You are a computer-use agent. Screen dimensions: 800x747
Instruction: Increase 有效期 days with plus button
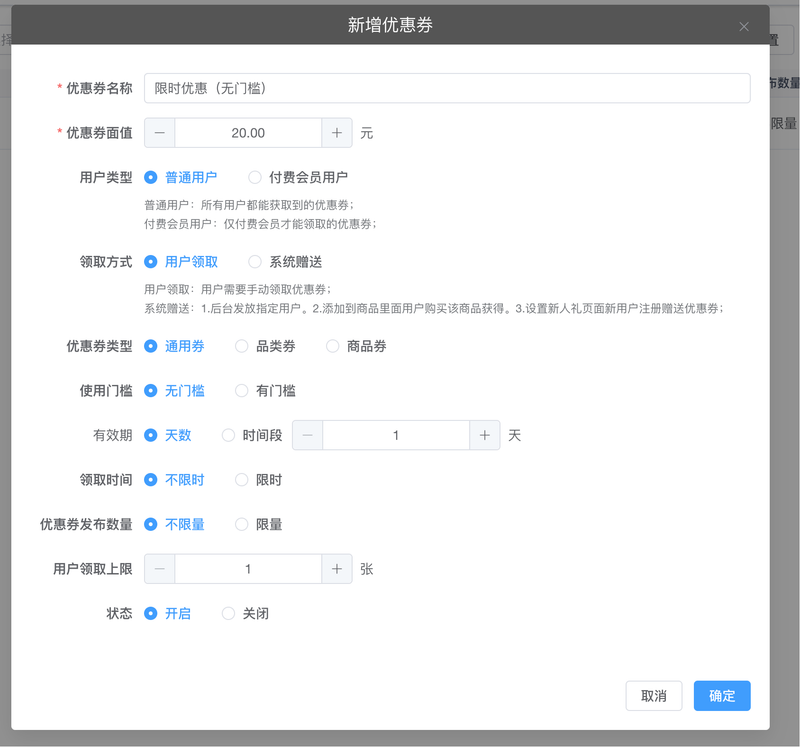pyautogui.click(x=485, y=435)
